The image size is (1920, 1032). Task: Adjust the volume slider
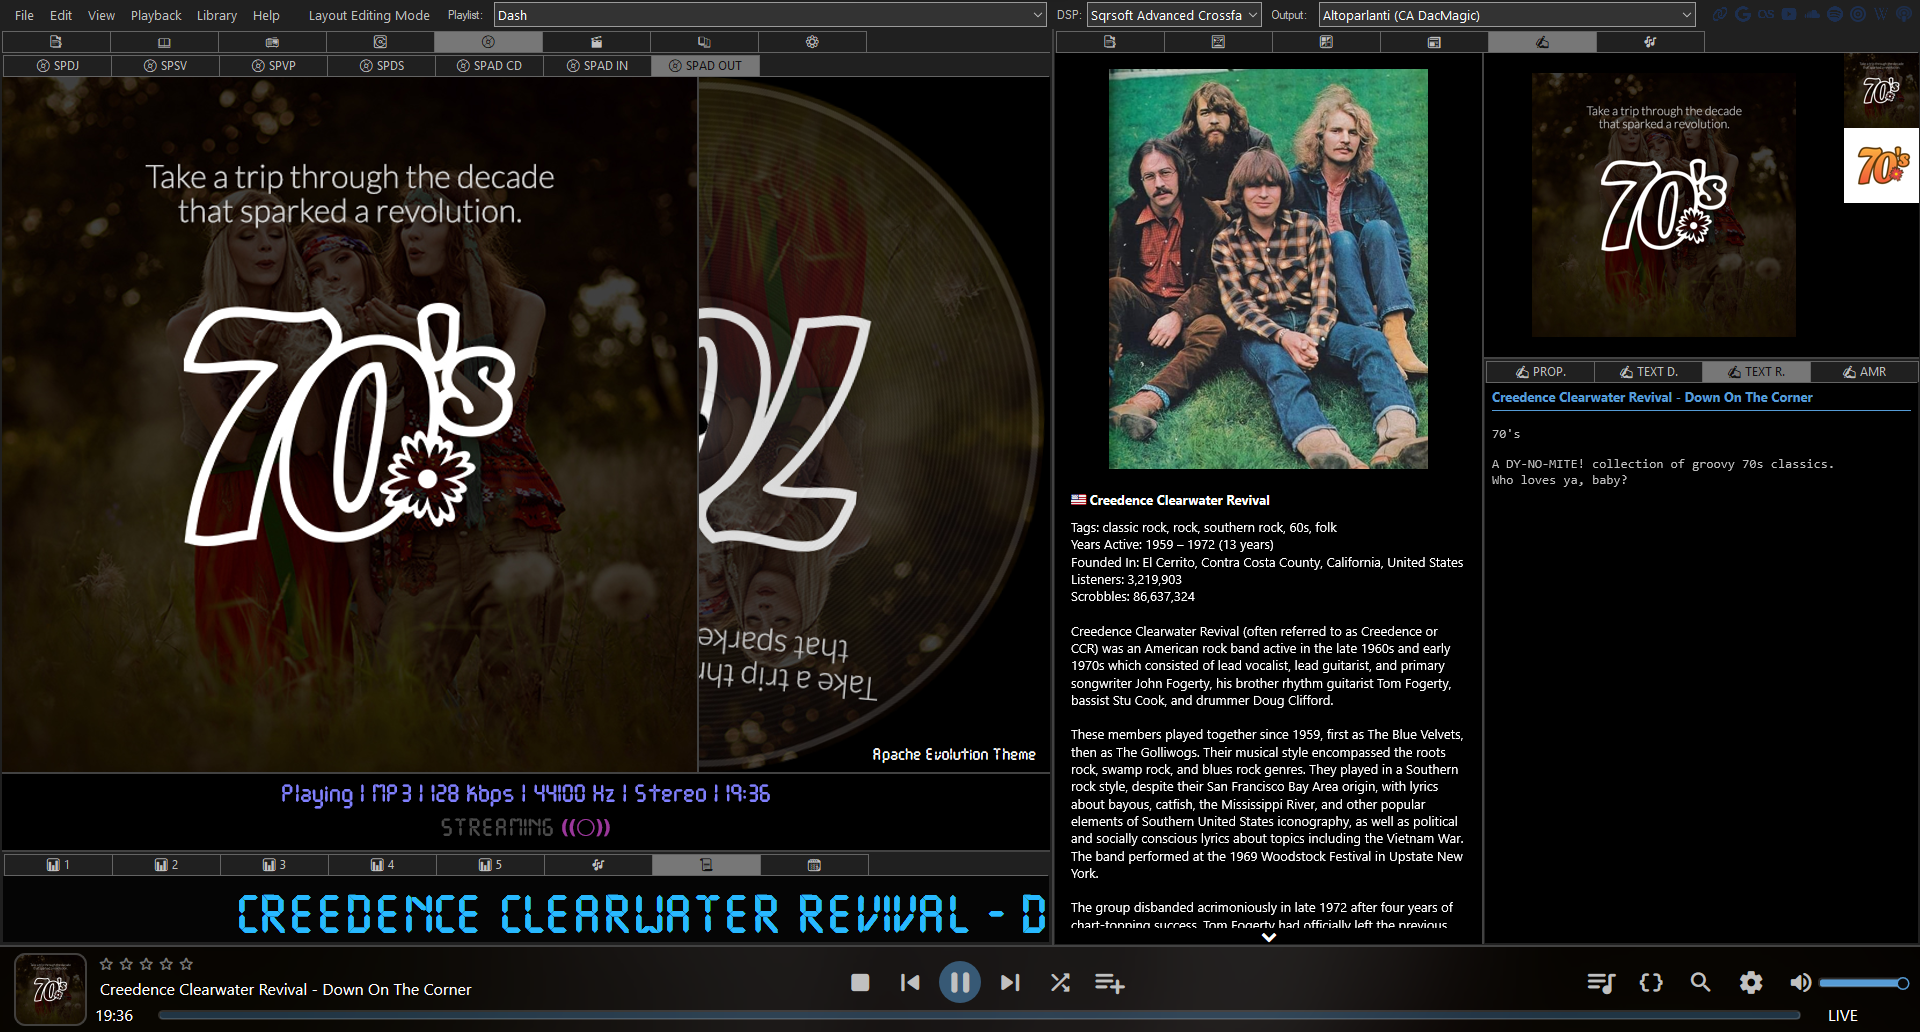coord(1864,983)
